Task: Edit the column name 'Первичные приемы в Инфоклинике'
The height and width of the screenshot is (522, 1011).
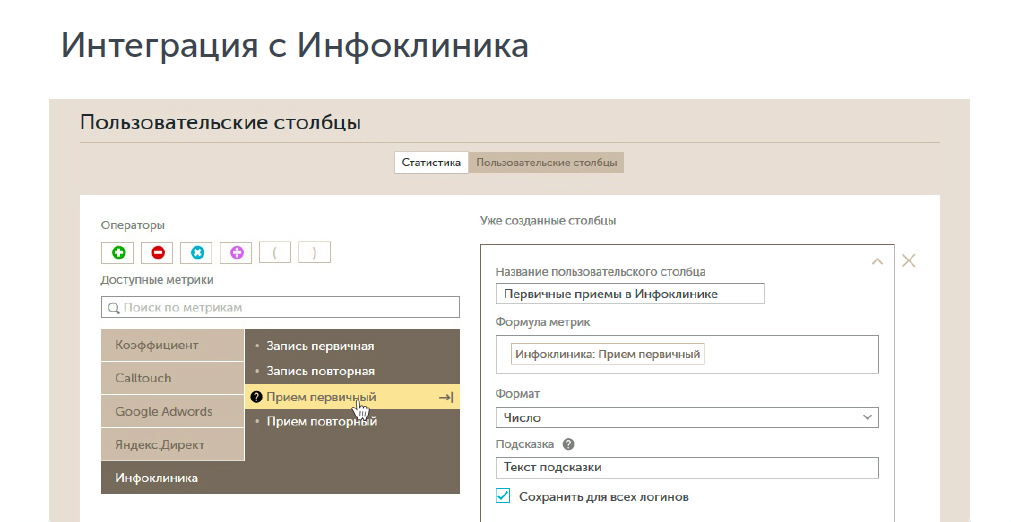Action: coord(630,294)
